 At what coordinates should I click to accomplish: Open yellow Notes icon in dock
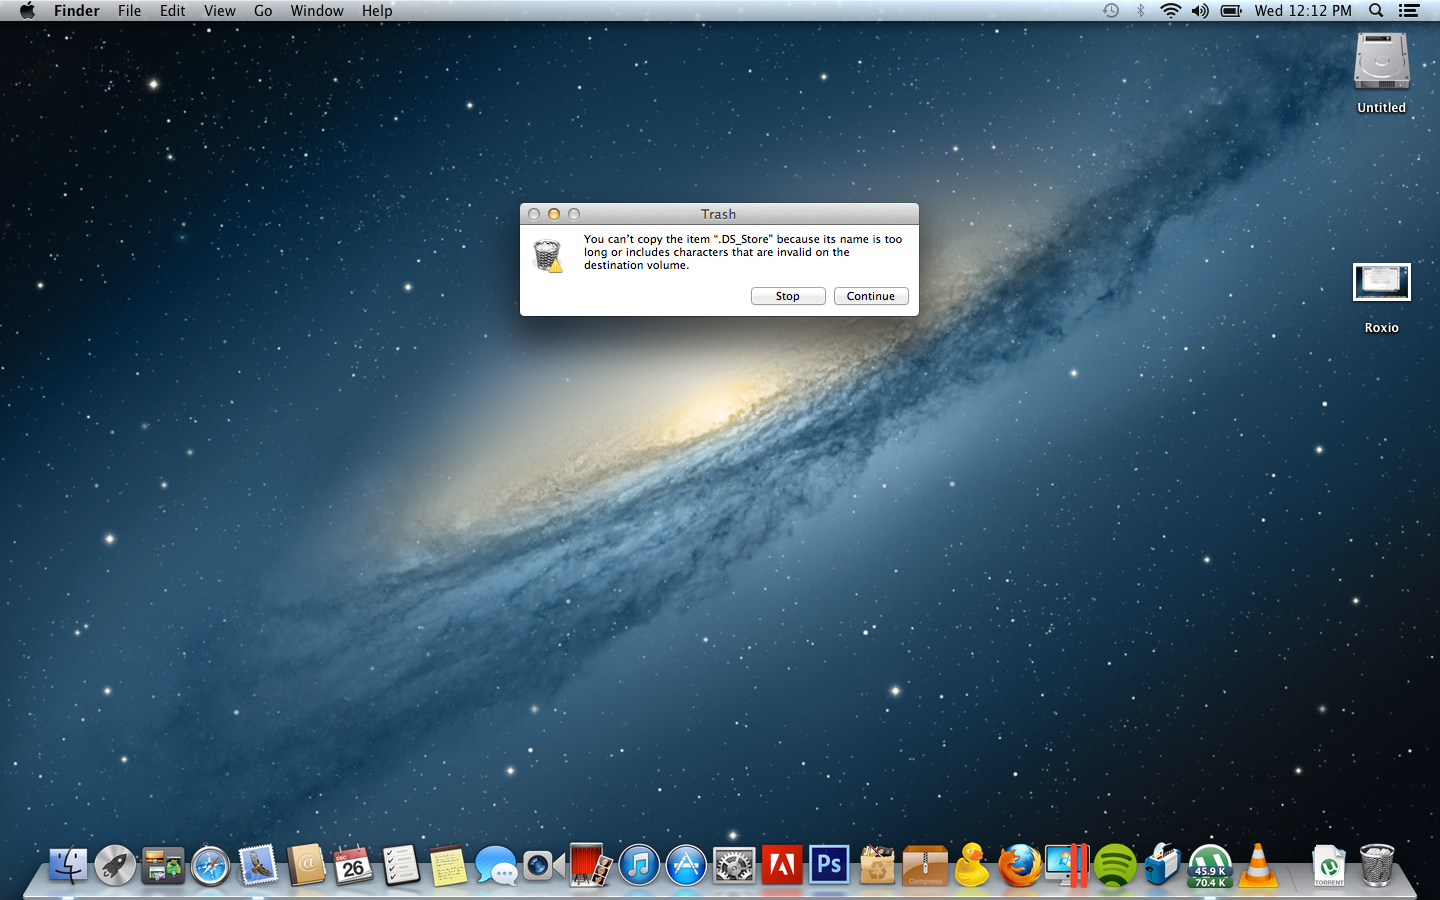pyautogui.click(x=448, y=866)
